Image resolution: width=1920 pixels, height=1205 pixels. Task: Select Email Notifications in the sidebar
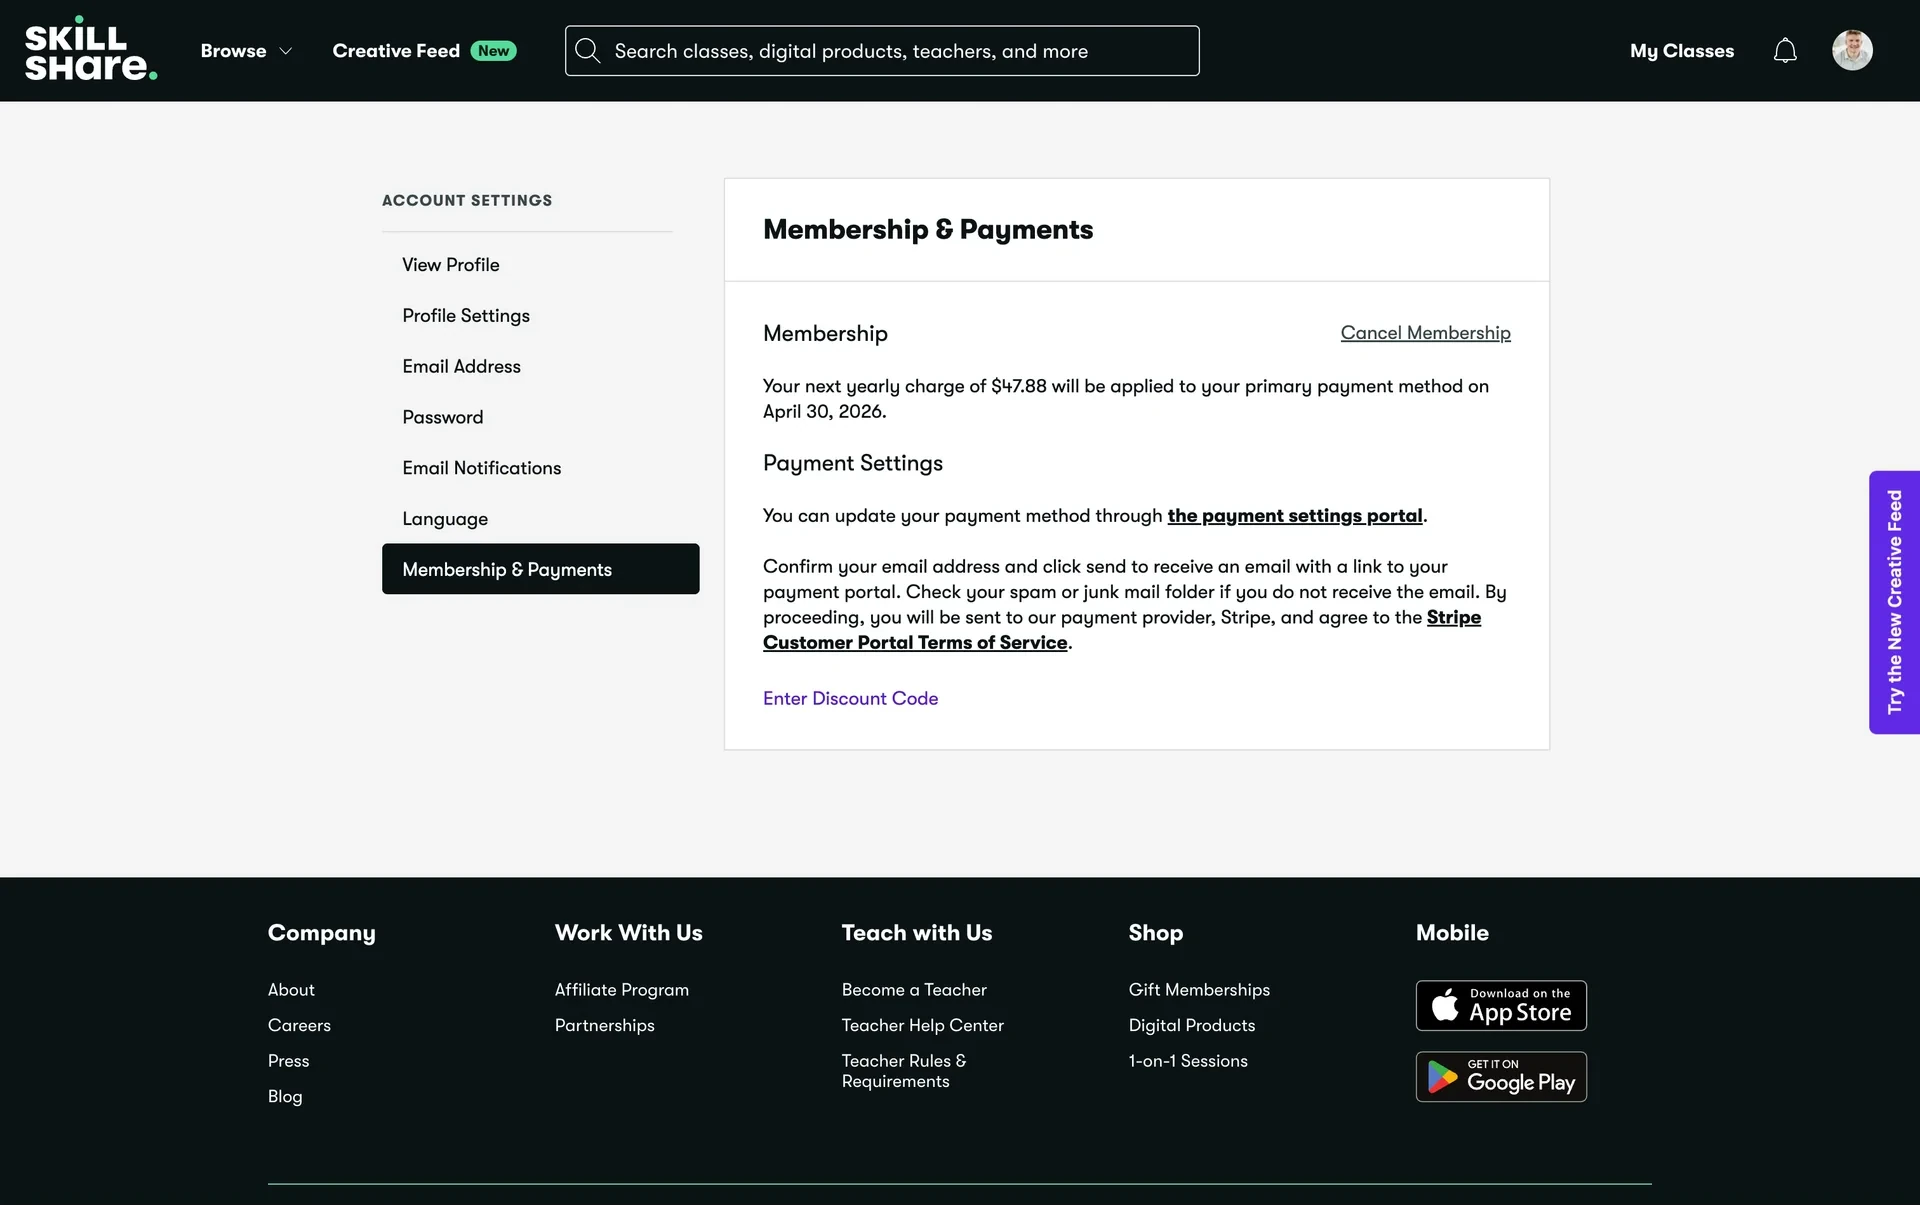[x=481, y=468]
